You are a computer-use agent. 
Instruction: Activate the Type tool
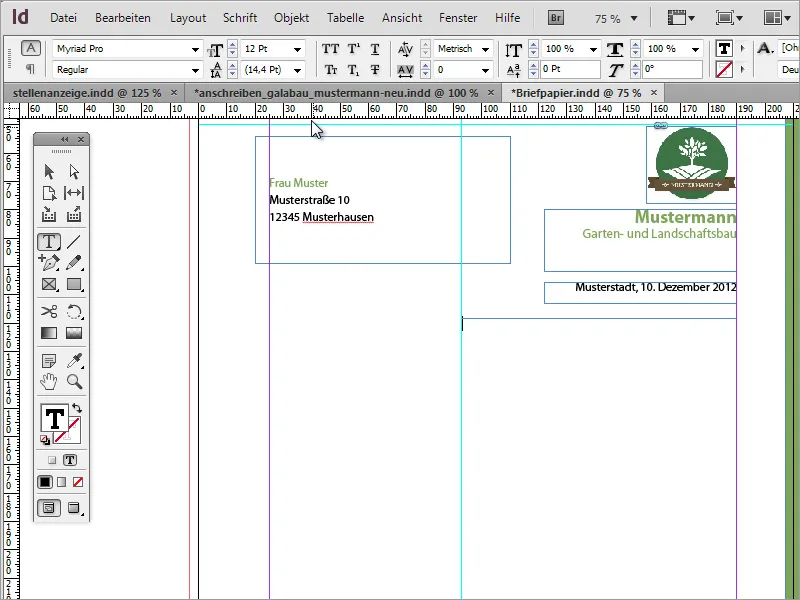49,241
